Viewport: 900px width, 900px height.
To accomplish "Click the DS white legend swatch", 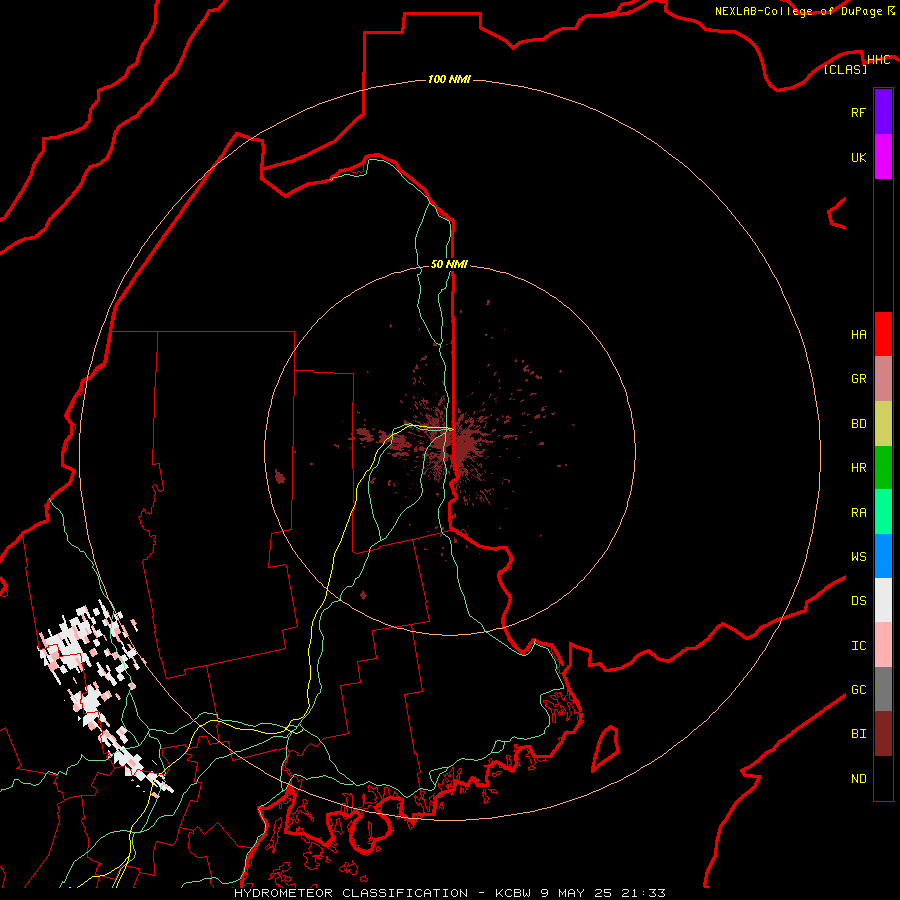I will click(883, 600).
